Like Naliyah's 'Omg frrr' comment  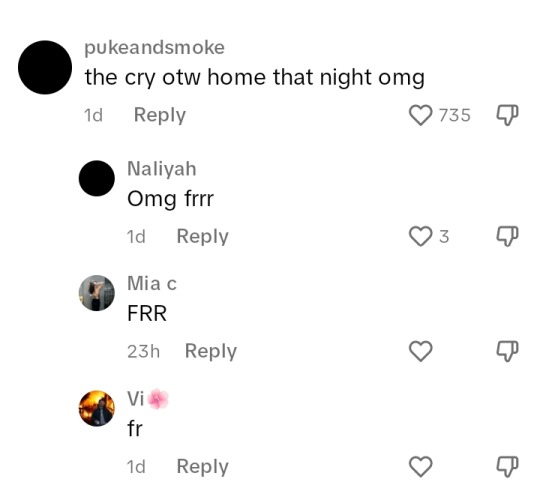(420, 236)
